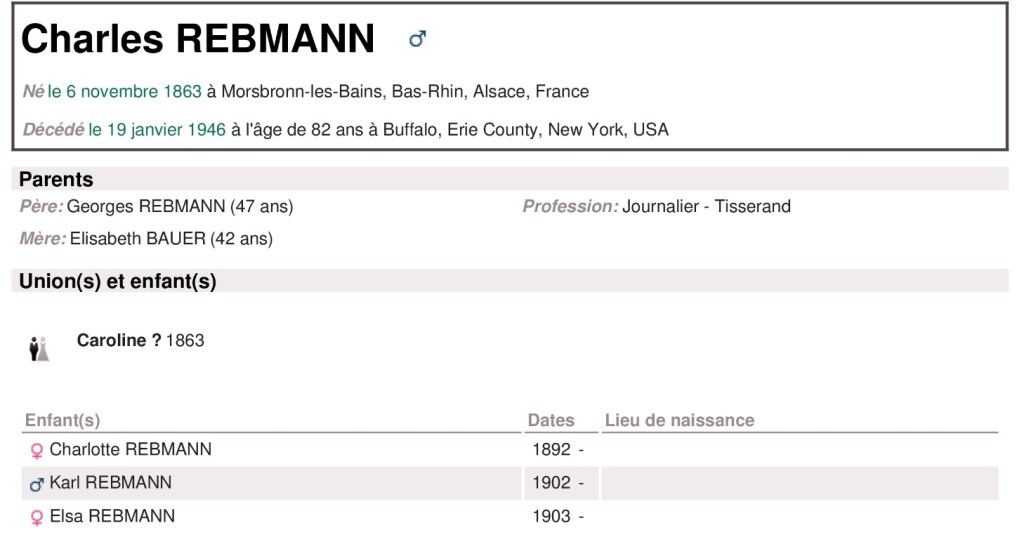Open birth date 6 novembre 1863
1024x556 pixels.
[x=134, y=92]
